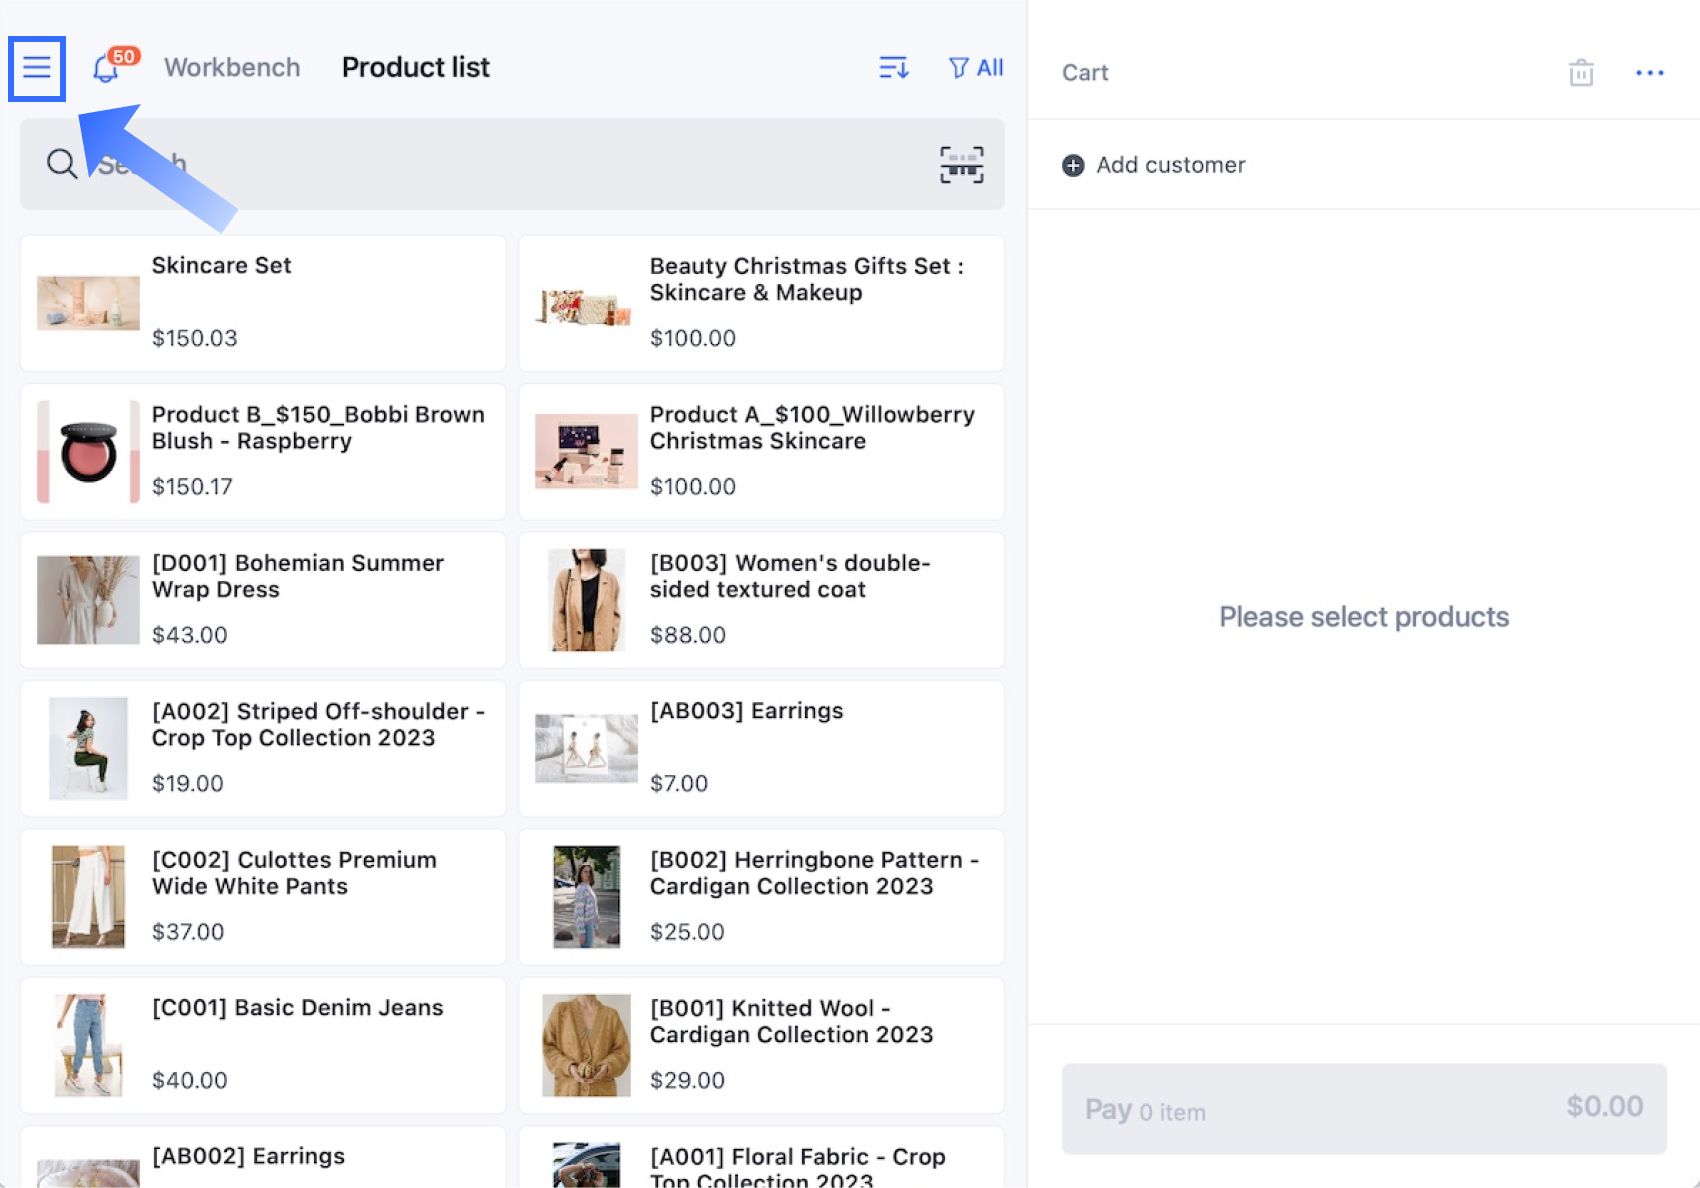Switch to the Workbench tab
The image size is (1700, 1188).
pos(232,68)
